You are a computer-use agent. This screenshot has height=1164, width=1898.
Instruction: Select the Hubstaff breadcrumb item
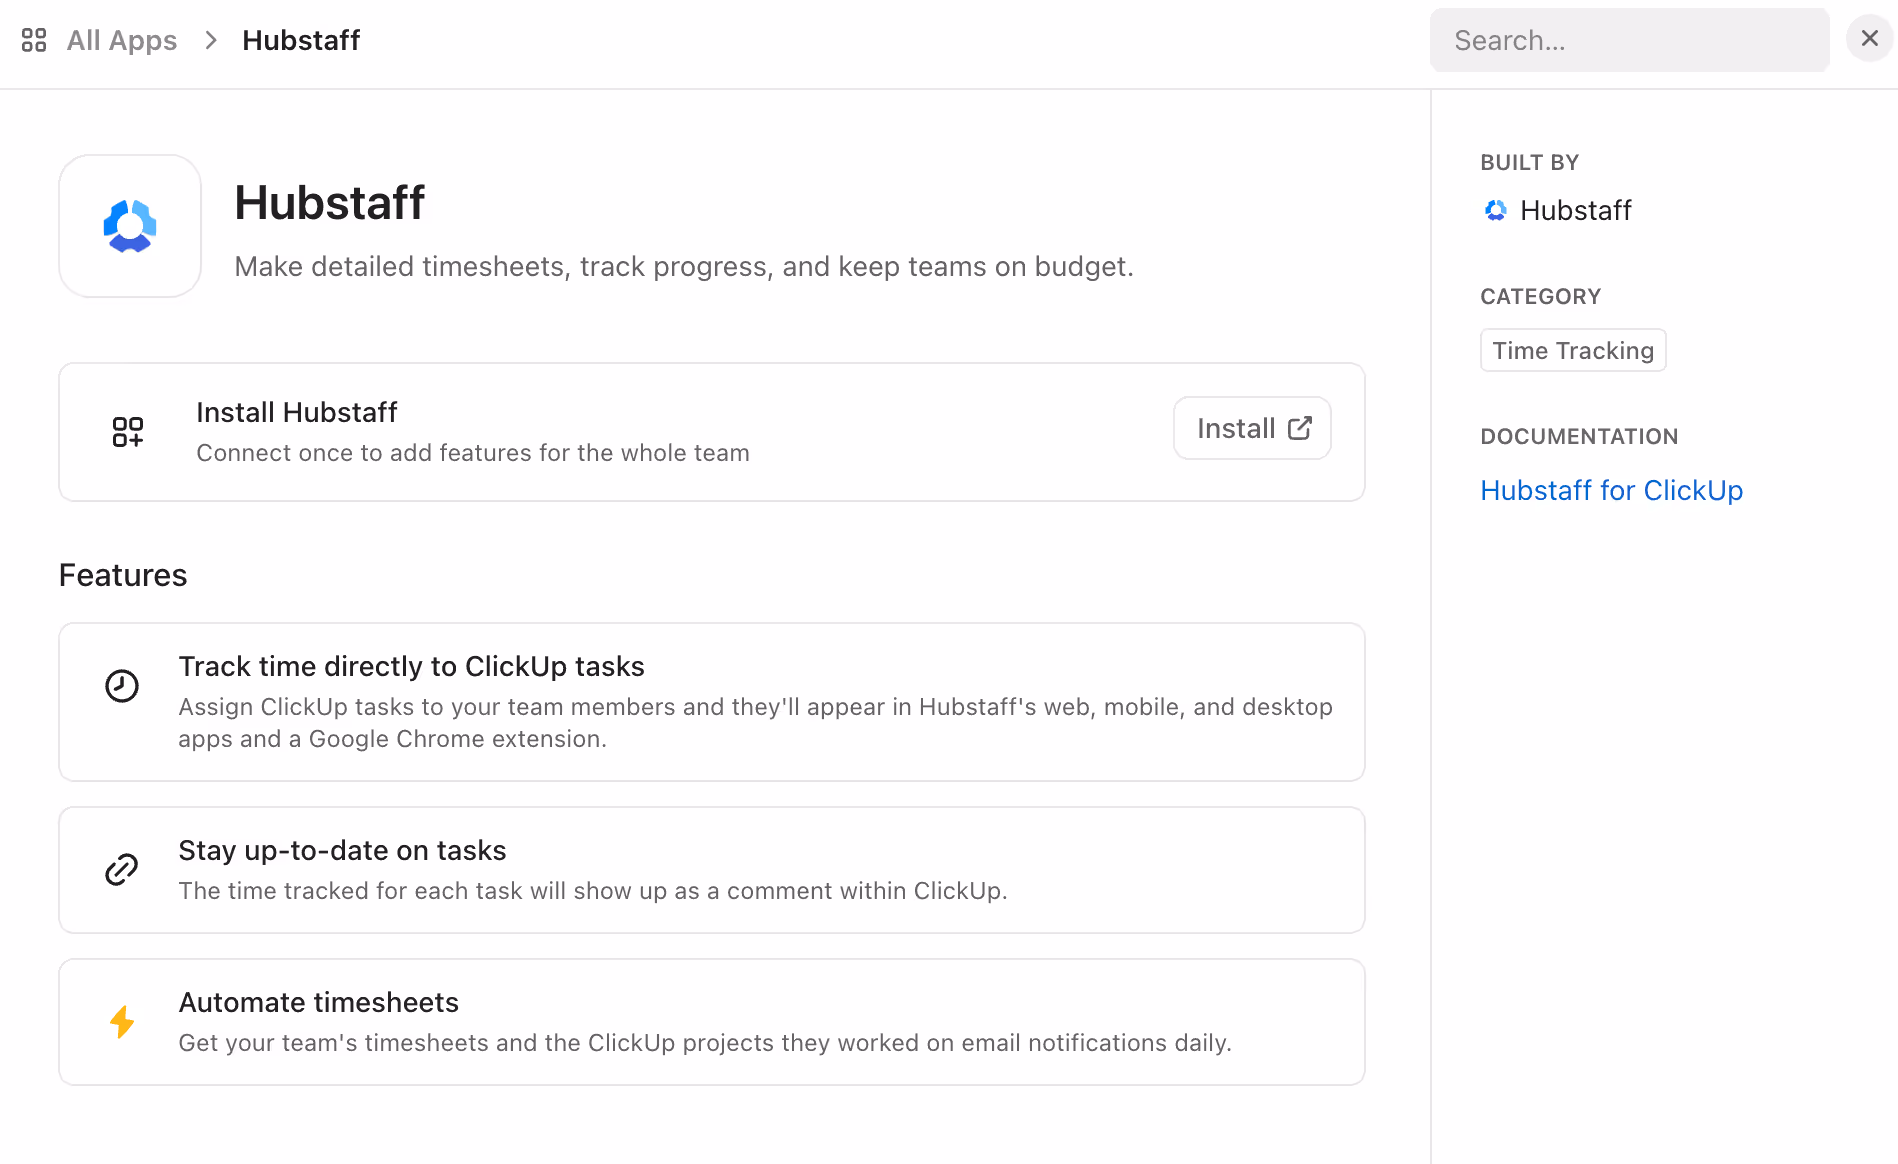[300, 39]
